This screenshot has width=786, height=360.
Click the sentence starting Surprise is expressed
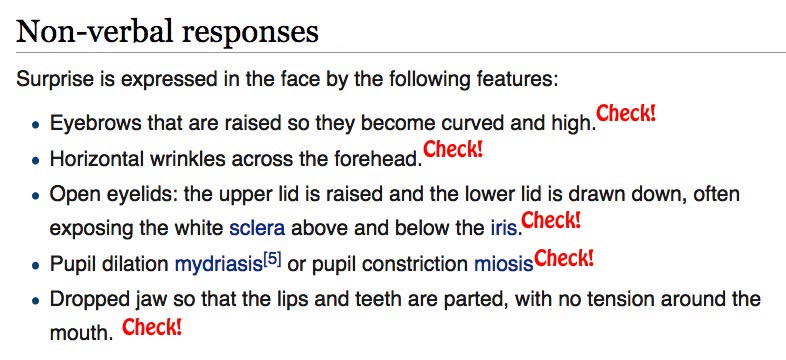click(x=287, y=80)
